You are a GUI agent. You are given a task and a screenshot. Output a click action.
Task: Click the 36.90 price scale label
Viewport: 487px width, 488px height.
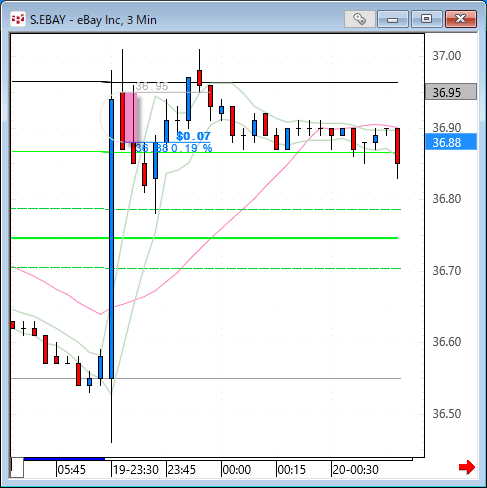point(447,127)
